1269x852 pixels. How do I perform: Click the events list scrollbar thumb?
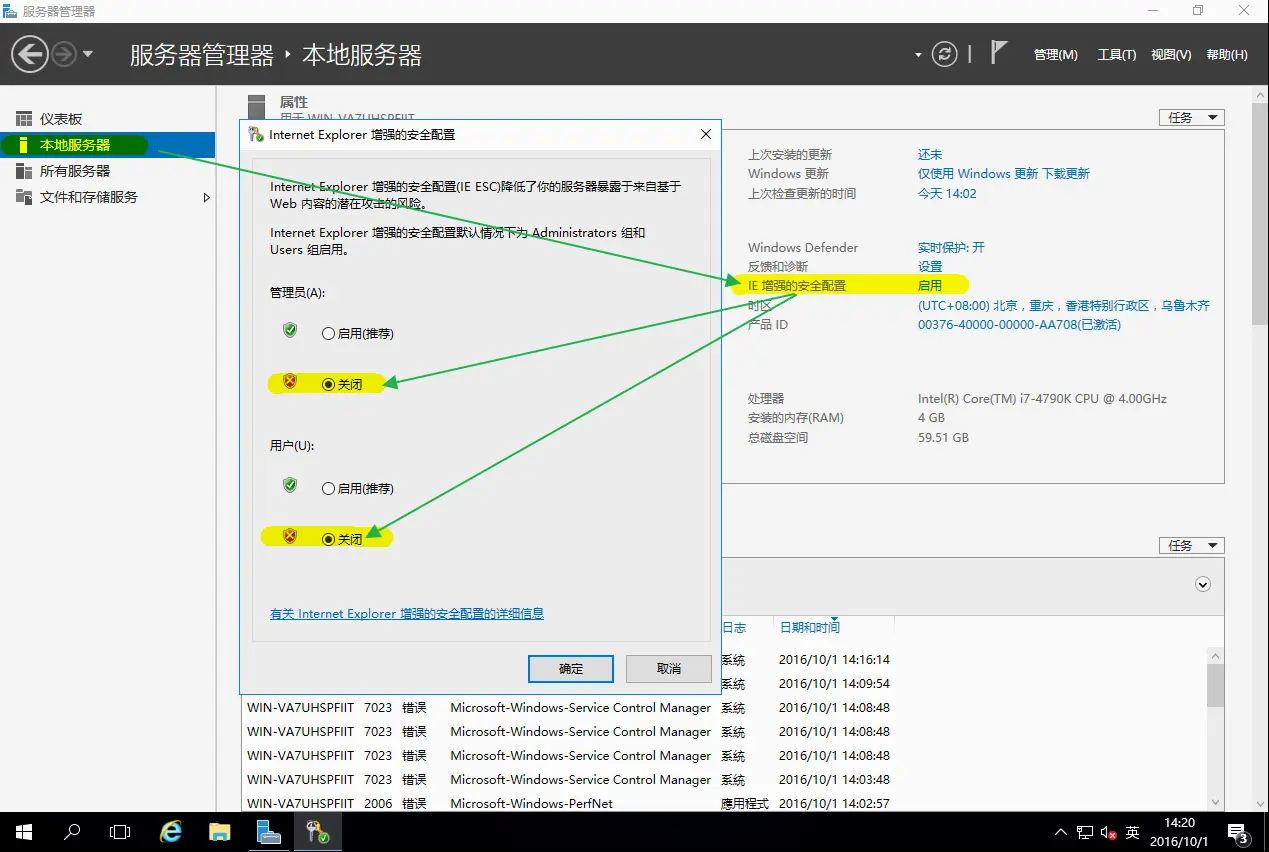(1215, 686)
